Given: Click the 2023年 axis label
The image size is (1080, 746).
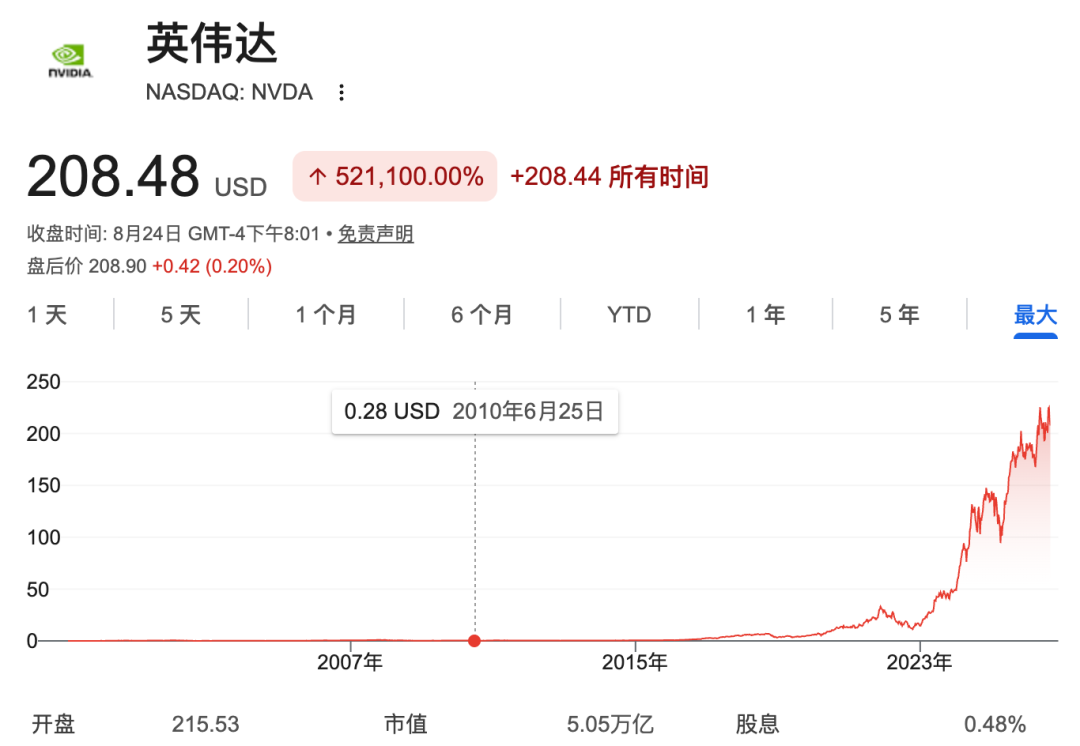Looking at the screenshot, I should pos(920,663).
